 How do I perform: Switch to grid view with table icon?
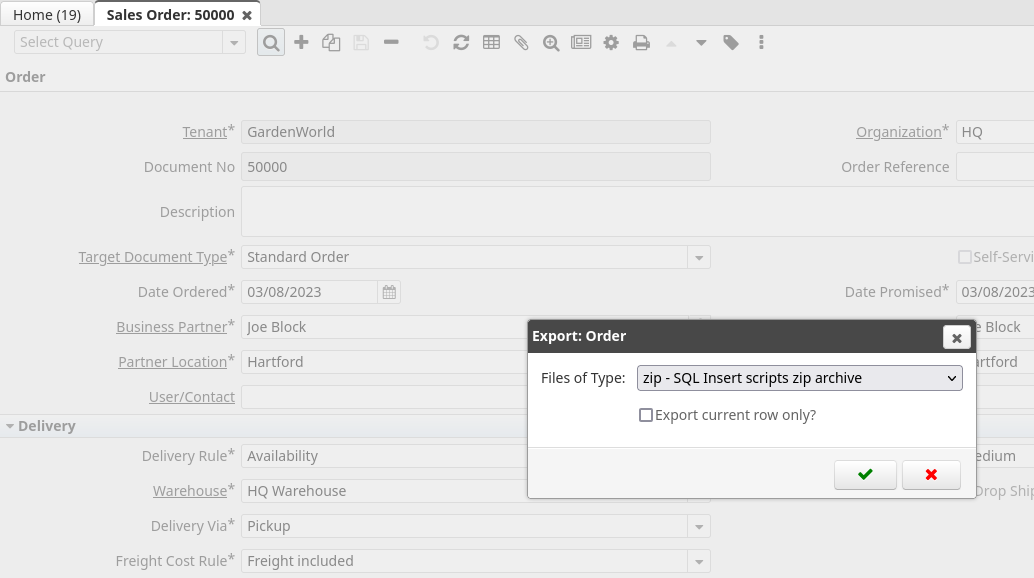click(491, 43)
